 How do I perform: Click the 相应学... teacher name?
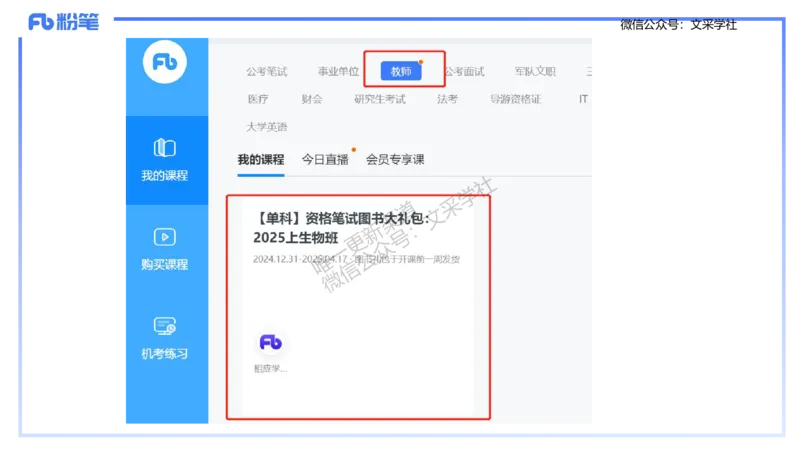[270, 368]
